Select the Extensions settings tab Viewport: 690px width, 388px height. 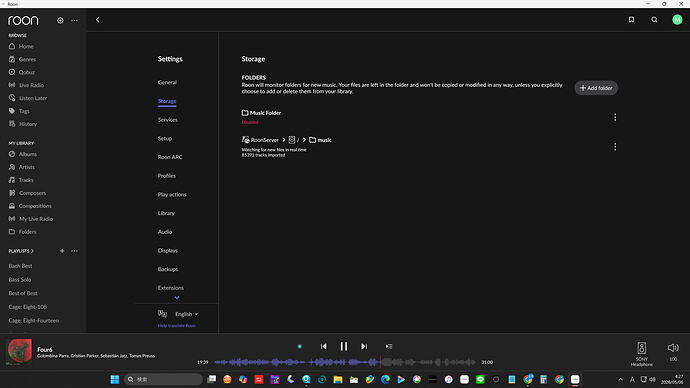pos(171,288)
